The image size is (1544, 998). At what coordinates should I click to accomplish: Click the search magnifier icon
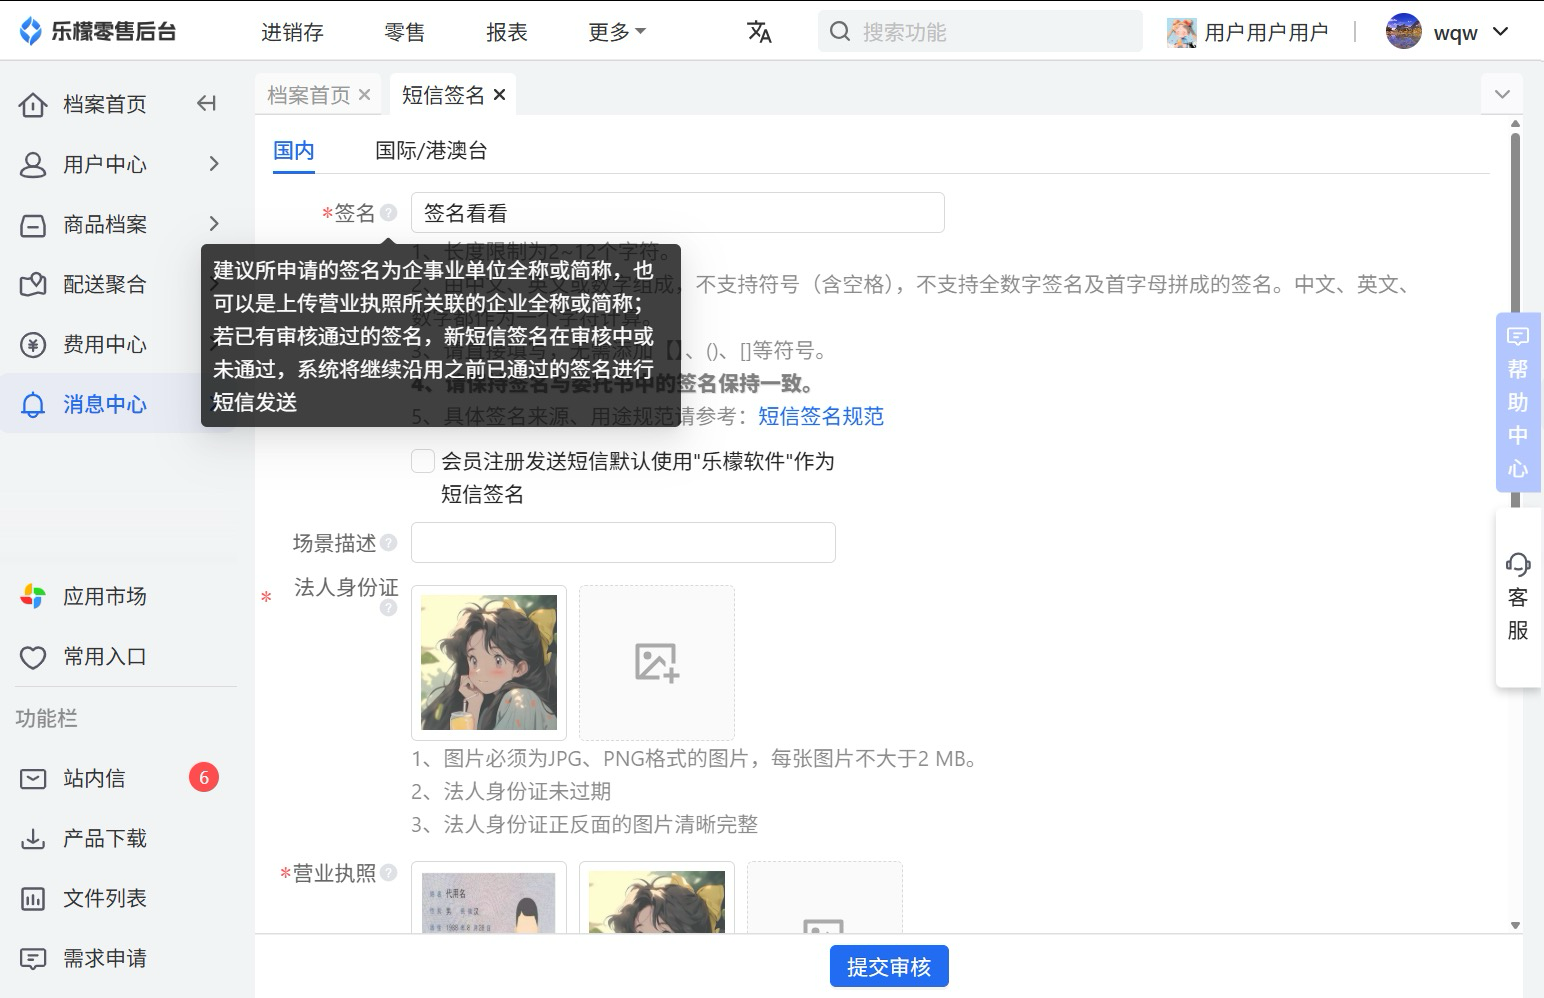[x=840, y=32]
